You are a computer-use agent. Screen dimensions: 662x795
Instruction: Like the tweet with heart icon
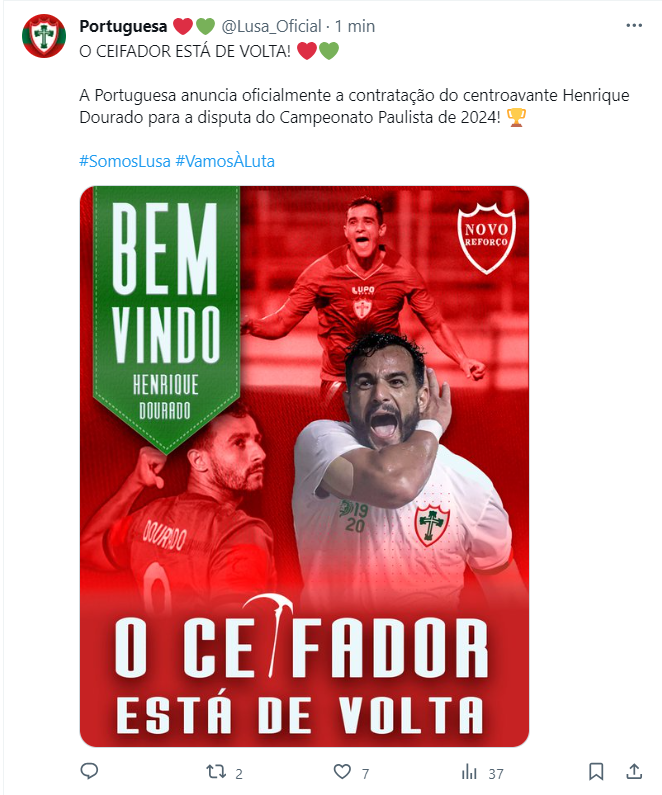pos(342,772)
